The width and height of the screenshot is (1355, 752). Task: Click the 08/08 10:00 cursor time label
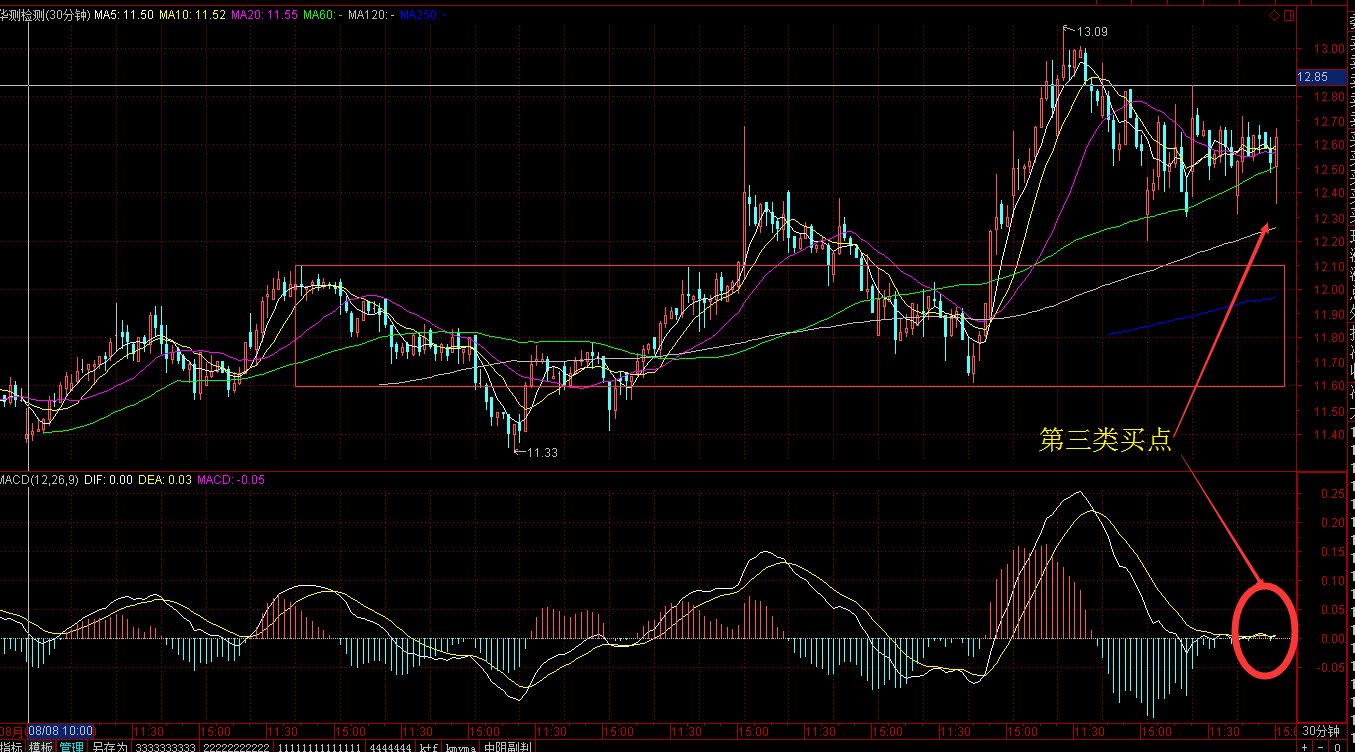(60, 731)
